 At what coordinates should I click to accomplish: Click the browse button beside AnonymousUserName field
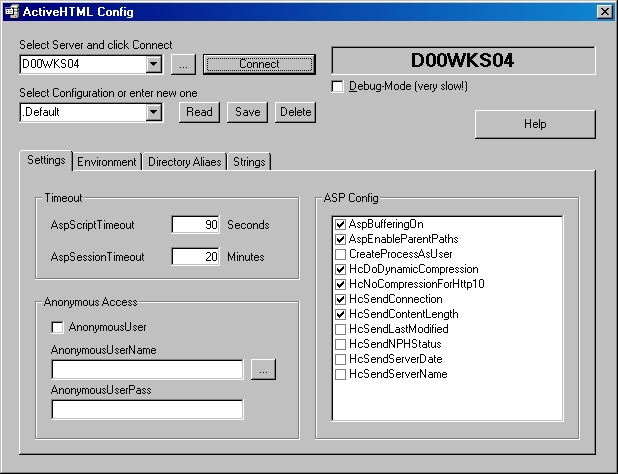click(264, 369)
